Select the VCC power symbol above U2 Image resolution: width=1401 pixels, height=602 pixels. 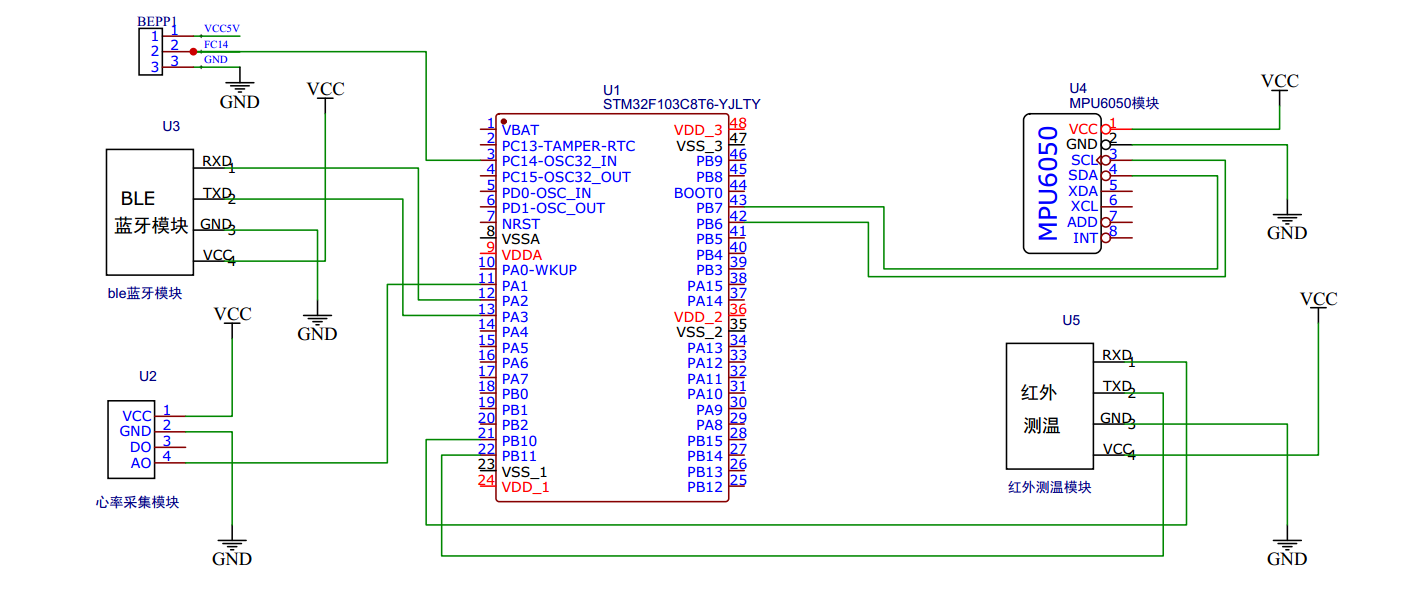pyautogui.click(x=232, y=315)
